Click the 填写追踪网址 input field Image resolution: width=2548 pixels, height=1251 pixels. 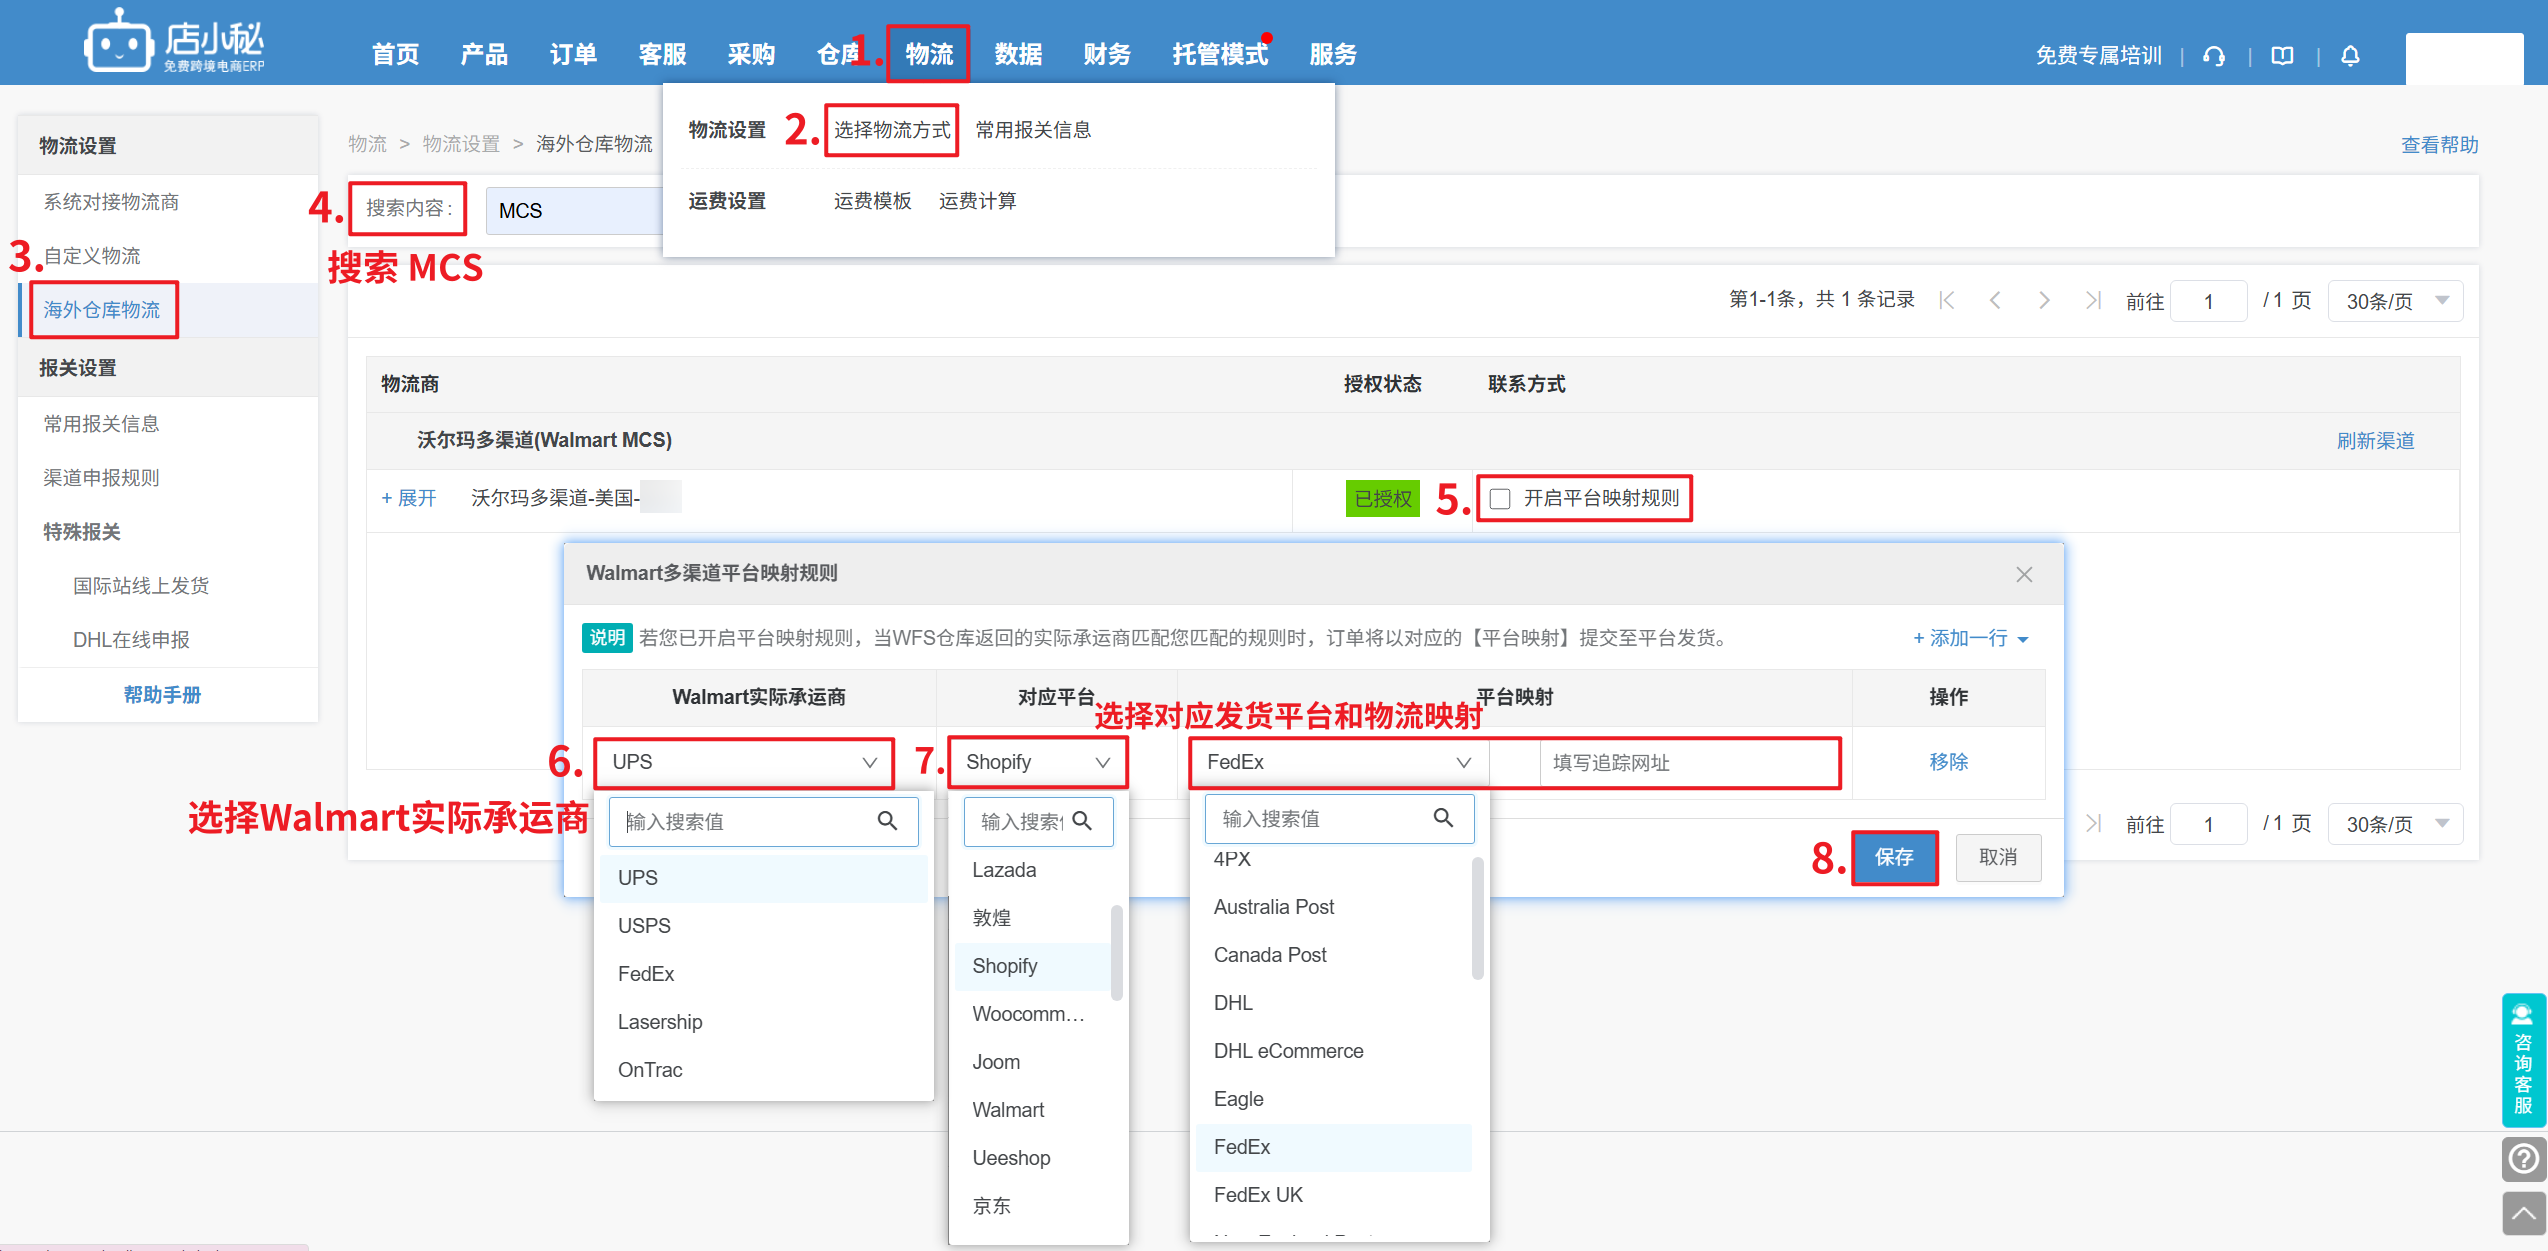point(1690,763)
